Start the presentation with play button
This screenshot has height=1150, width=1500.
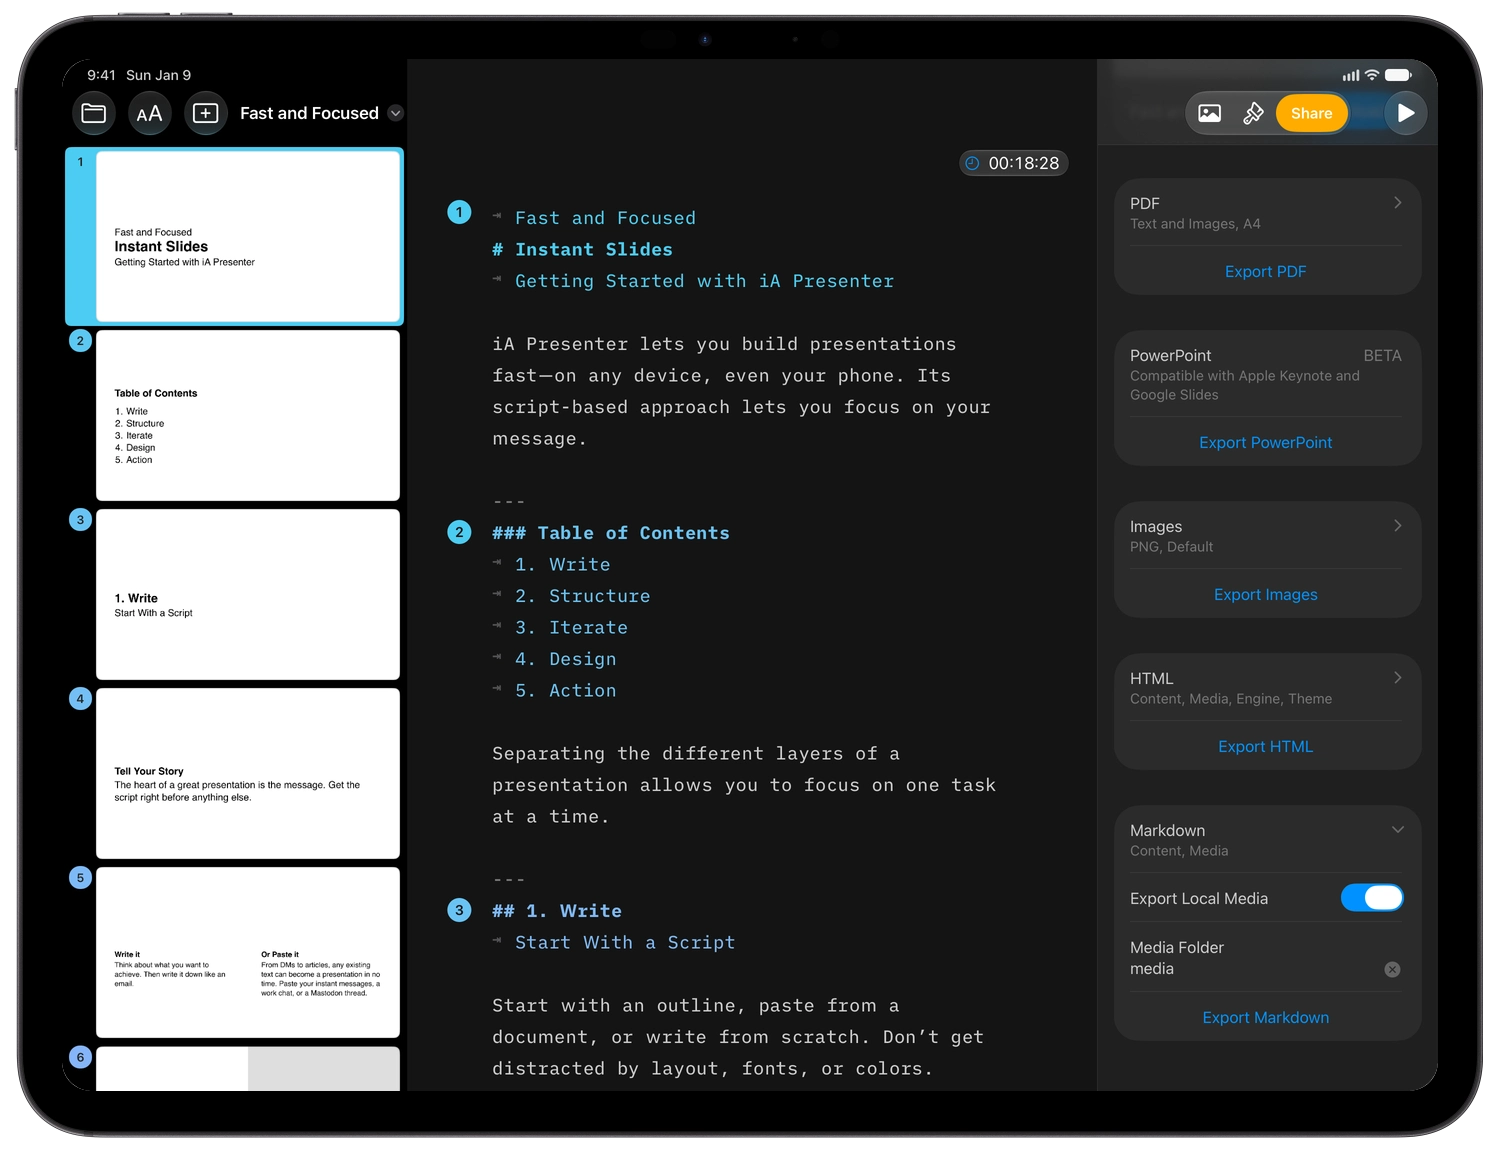1406,113
